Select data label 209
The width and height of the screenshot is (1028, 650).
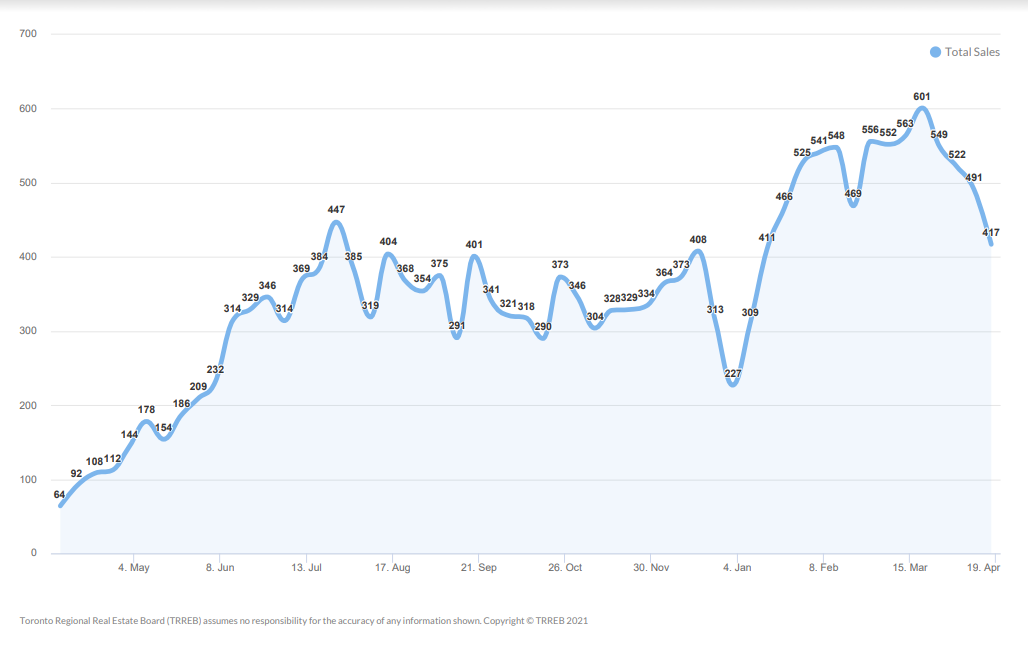[198, 386]
